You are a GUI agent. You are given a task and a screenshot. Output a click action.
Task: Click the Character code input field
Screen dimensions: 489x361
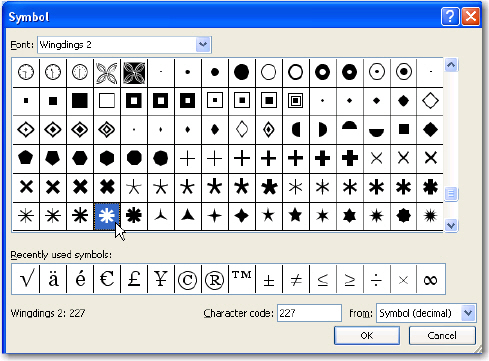[309, 313]
